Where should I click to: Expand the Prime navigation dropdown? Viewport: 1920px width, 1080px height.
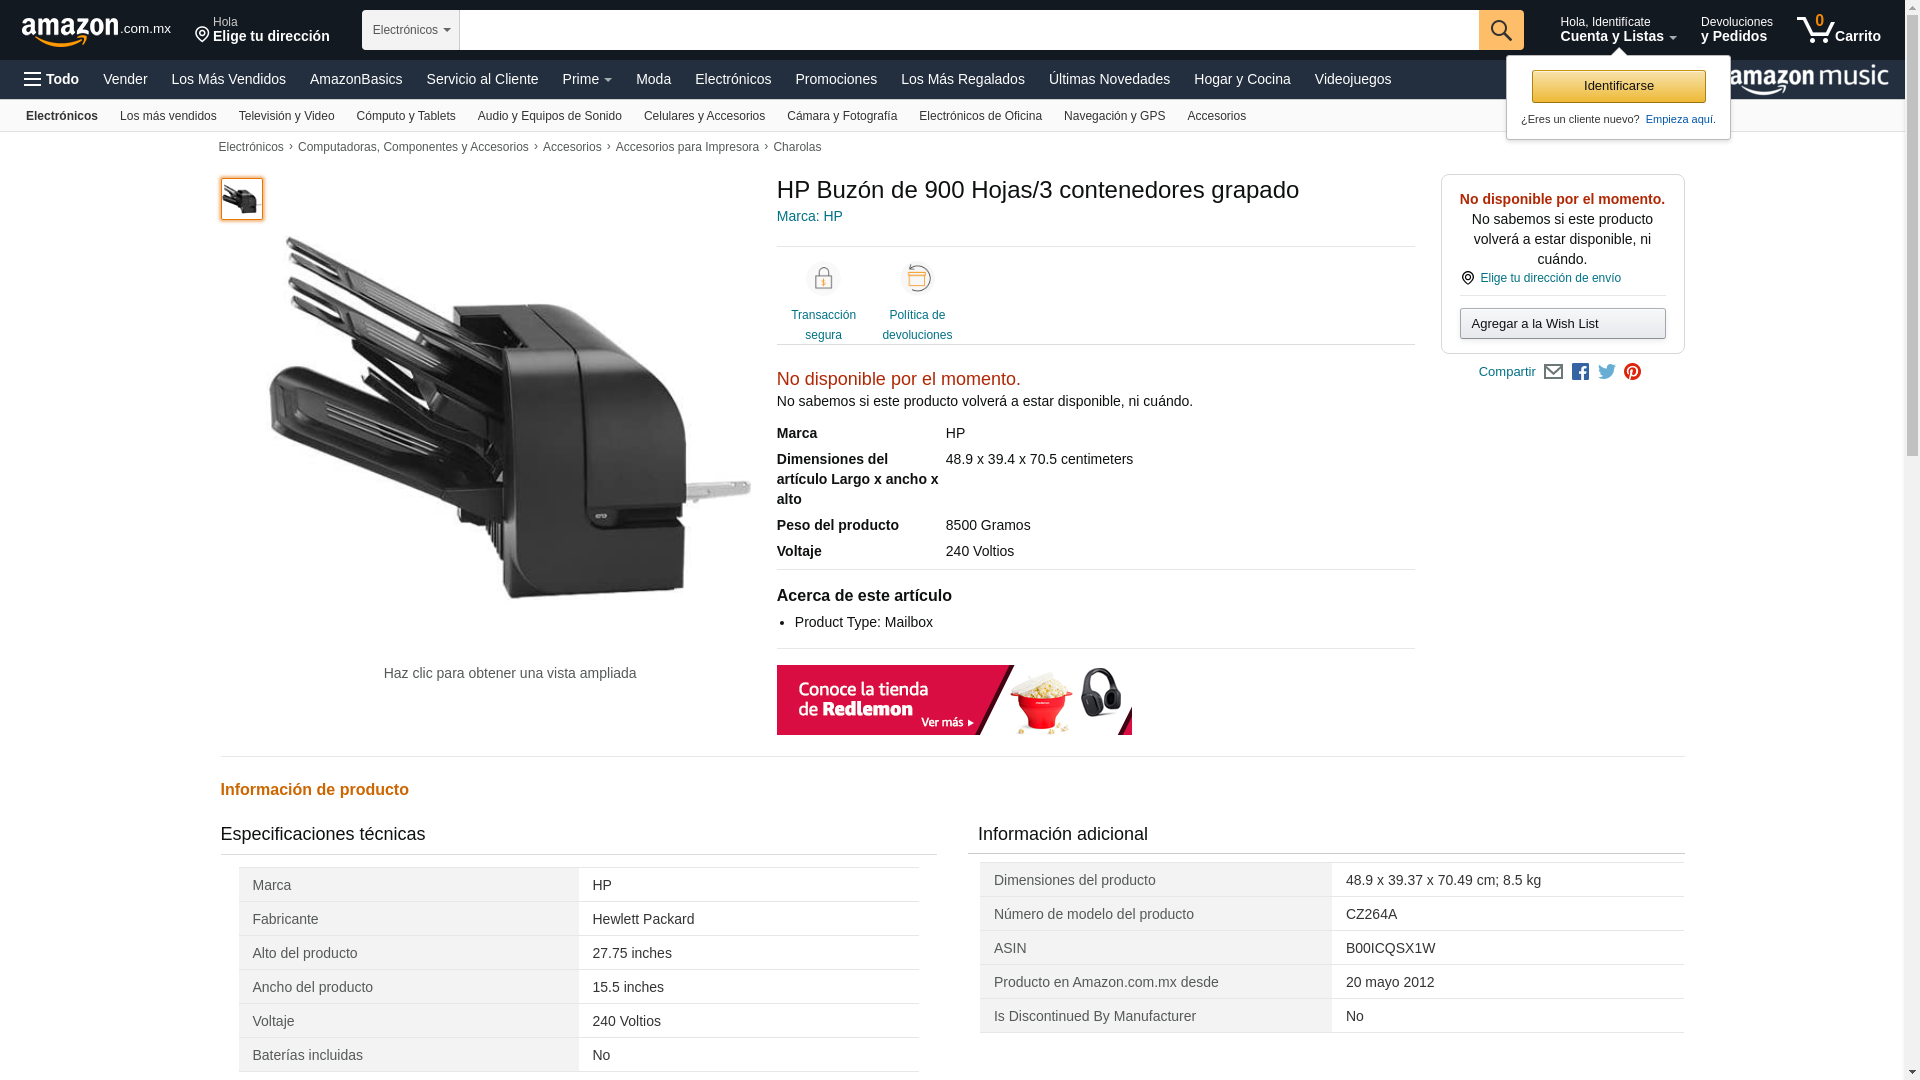point(587,79)
